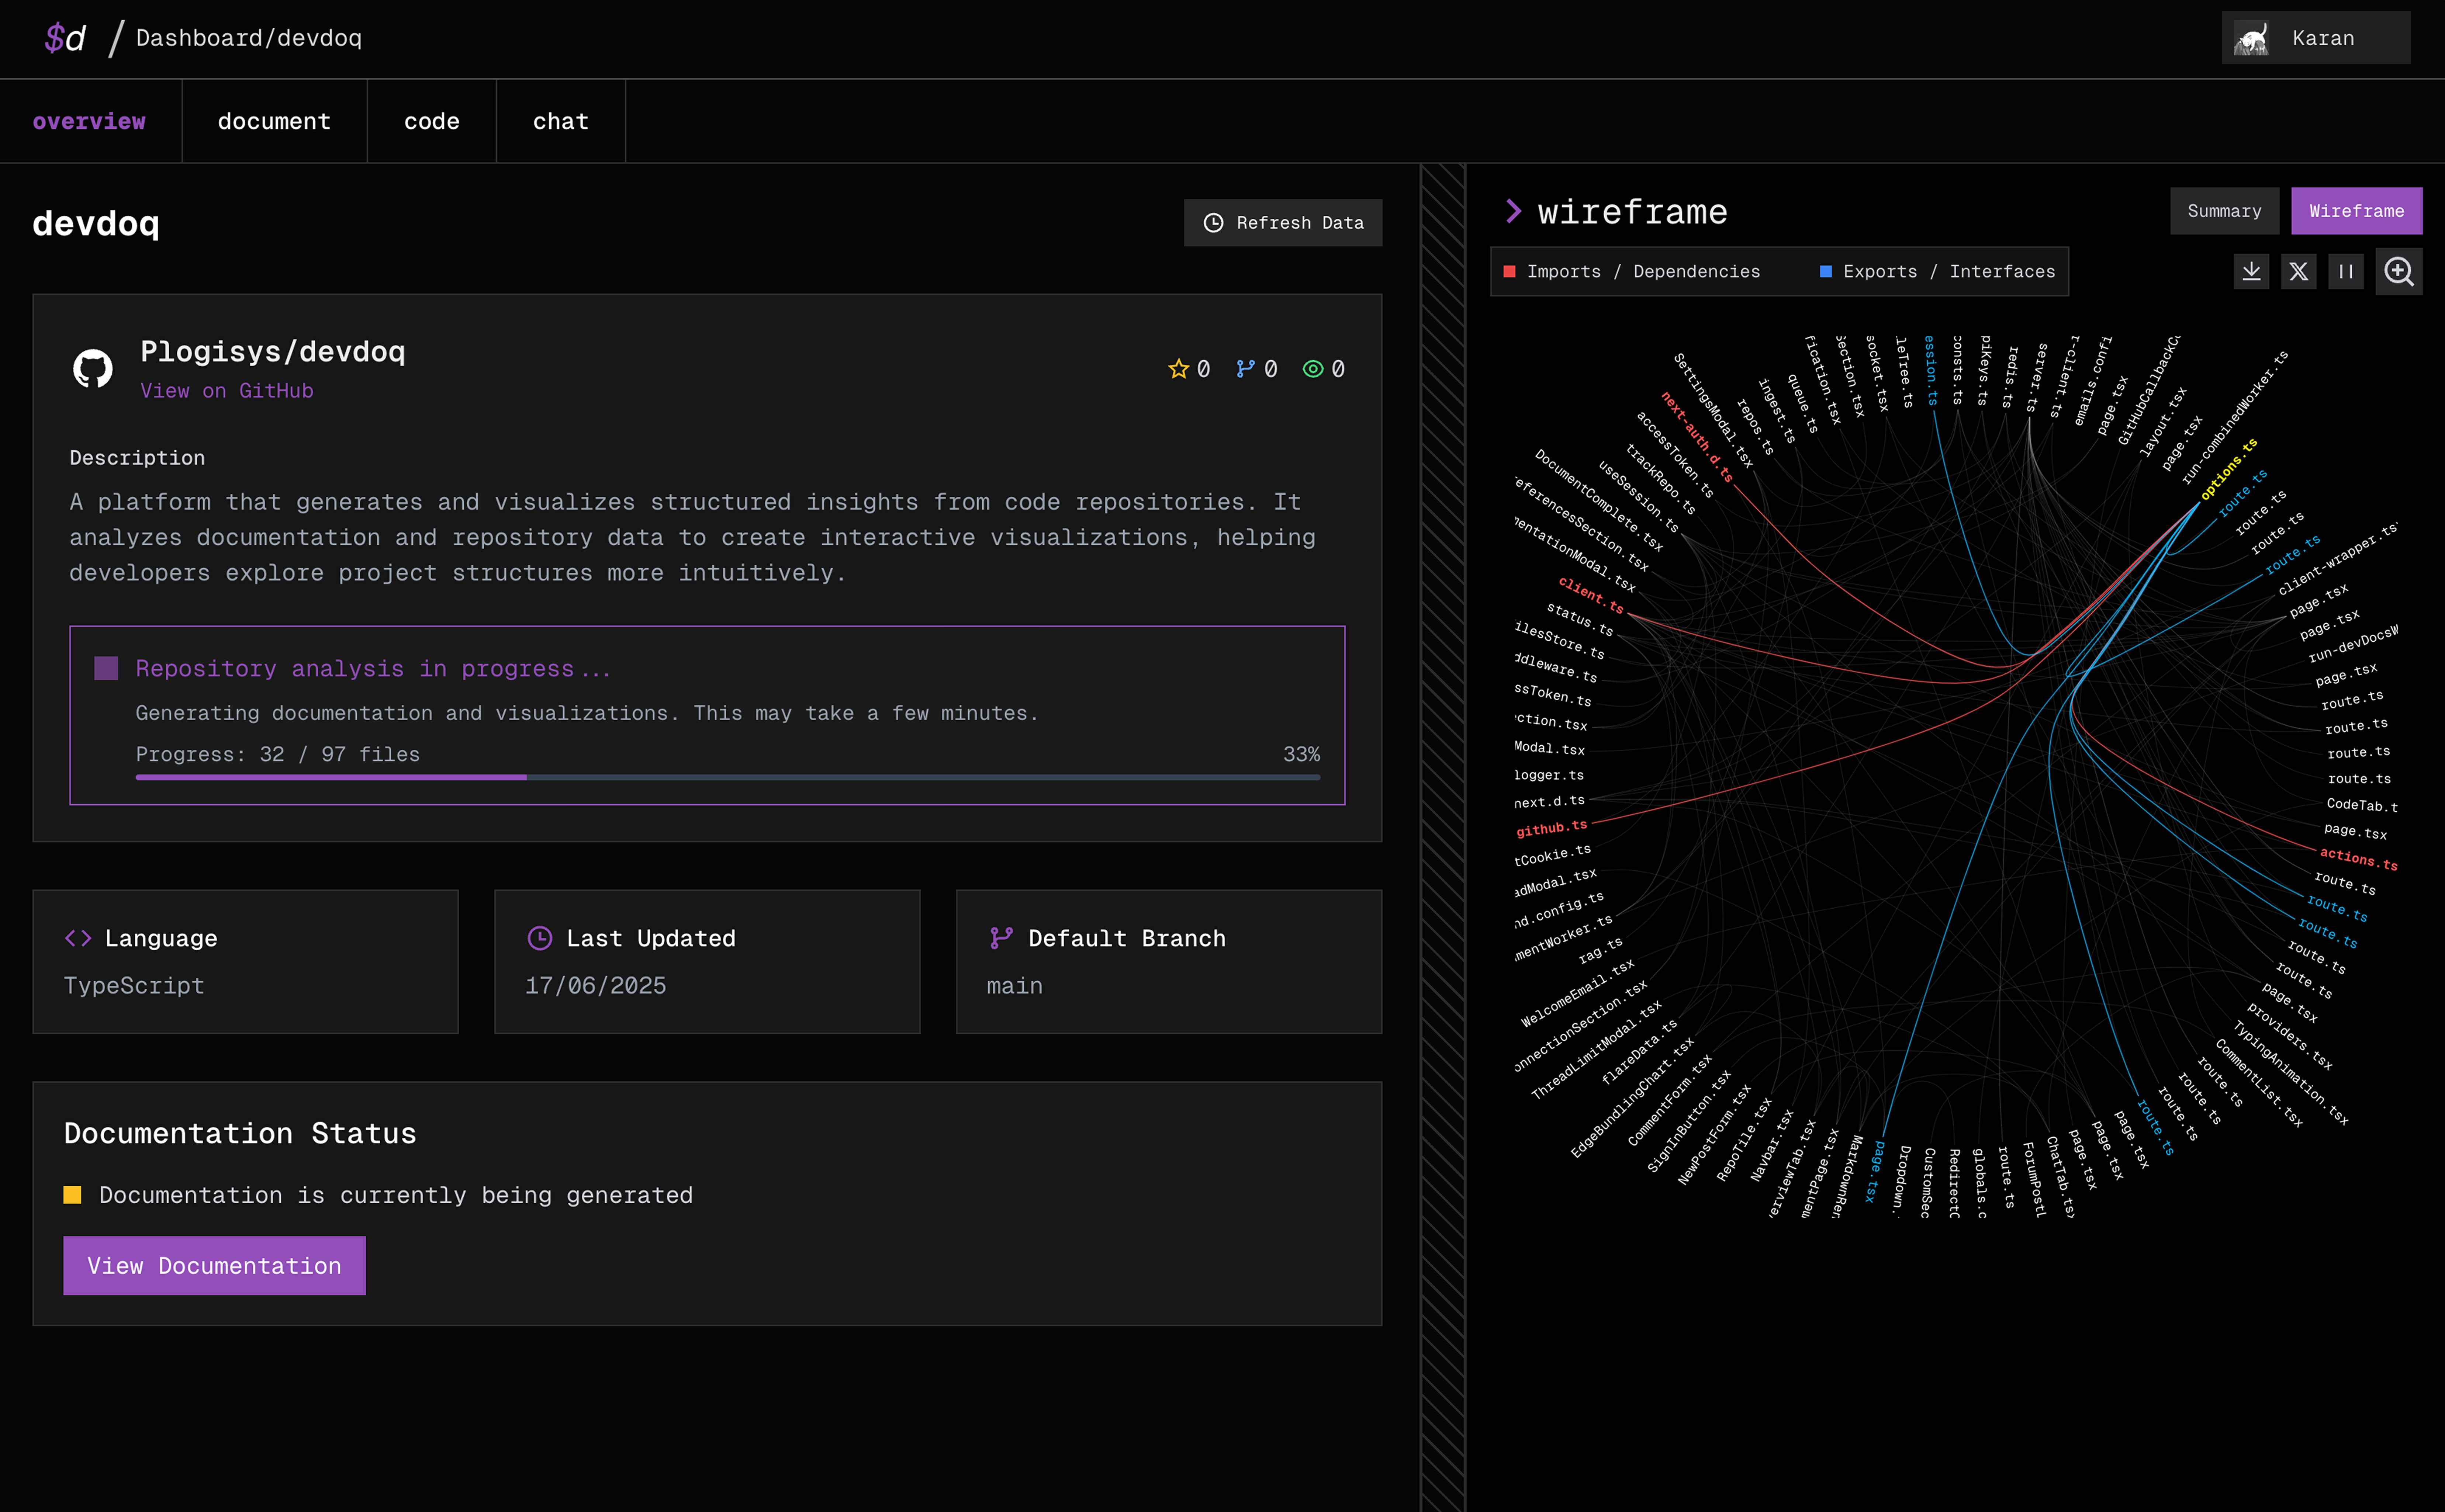Click the watchers eye icon
Screen dimensions: 2445x1512
(x=1312, y=369)
